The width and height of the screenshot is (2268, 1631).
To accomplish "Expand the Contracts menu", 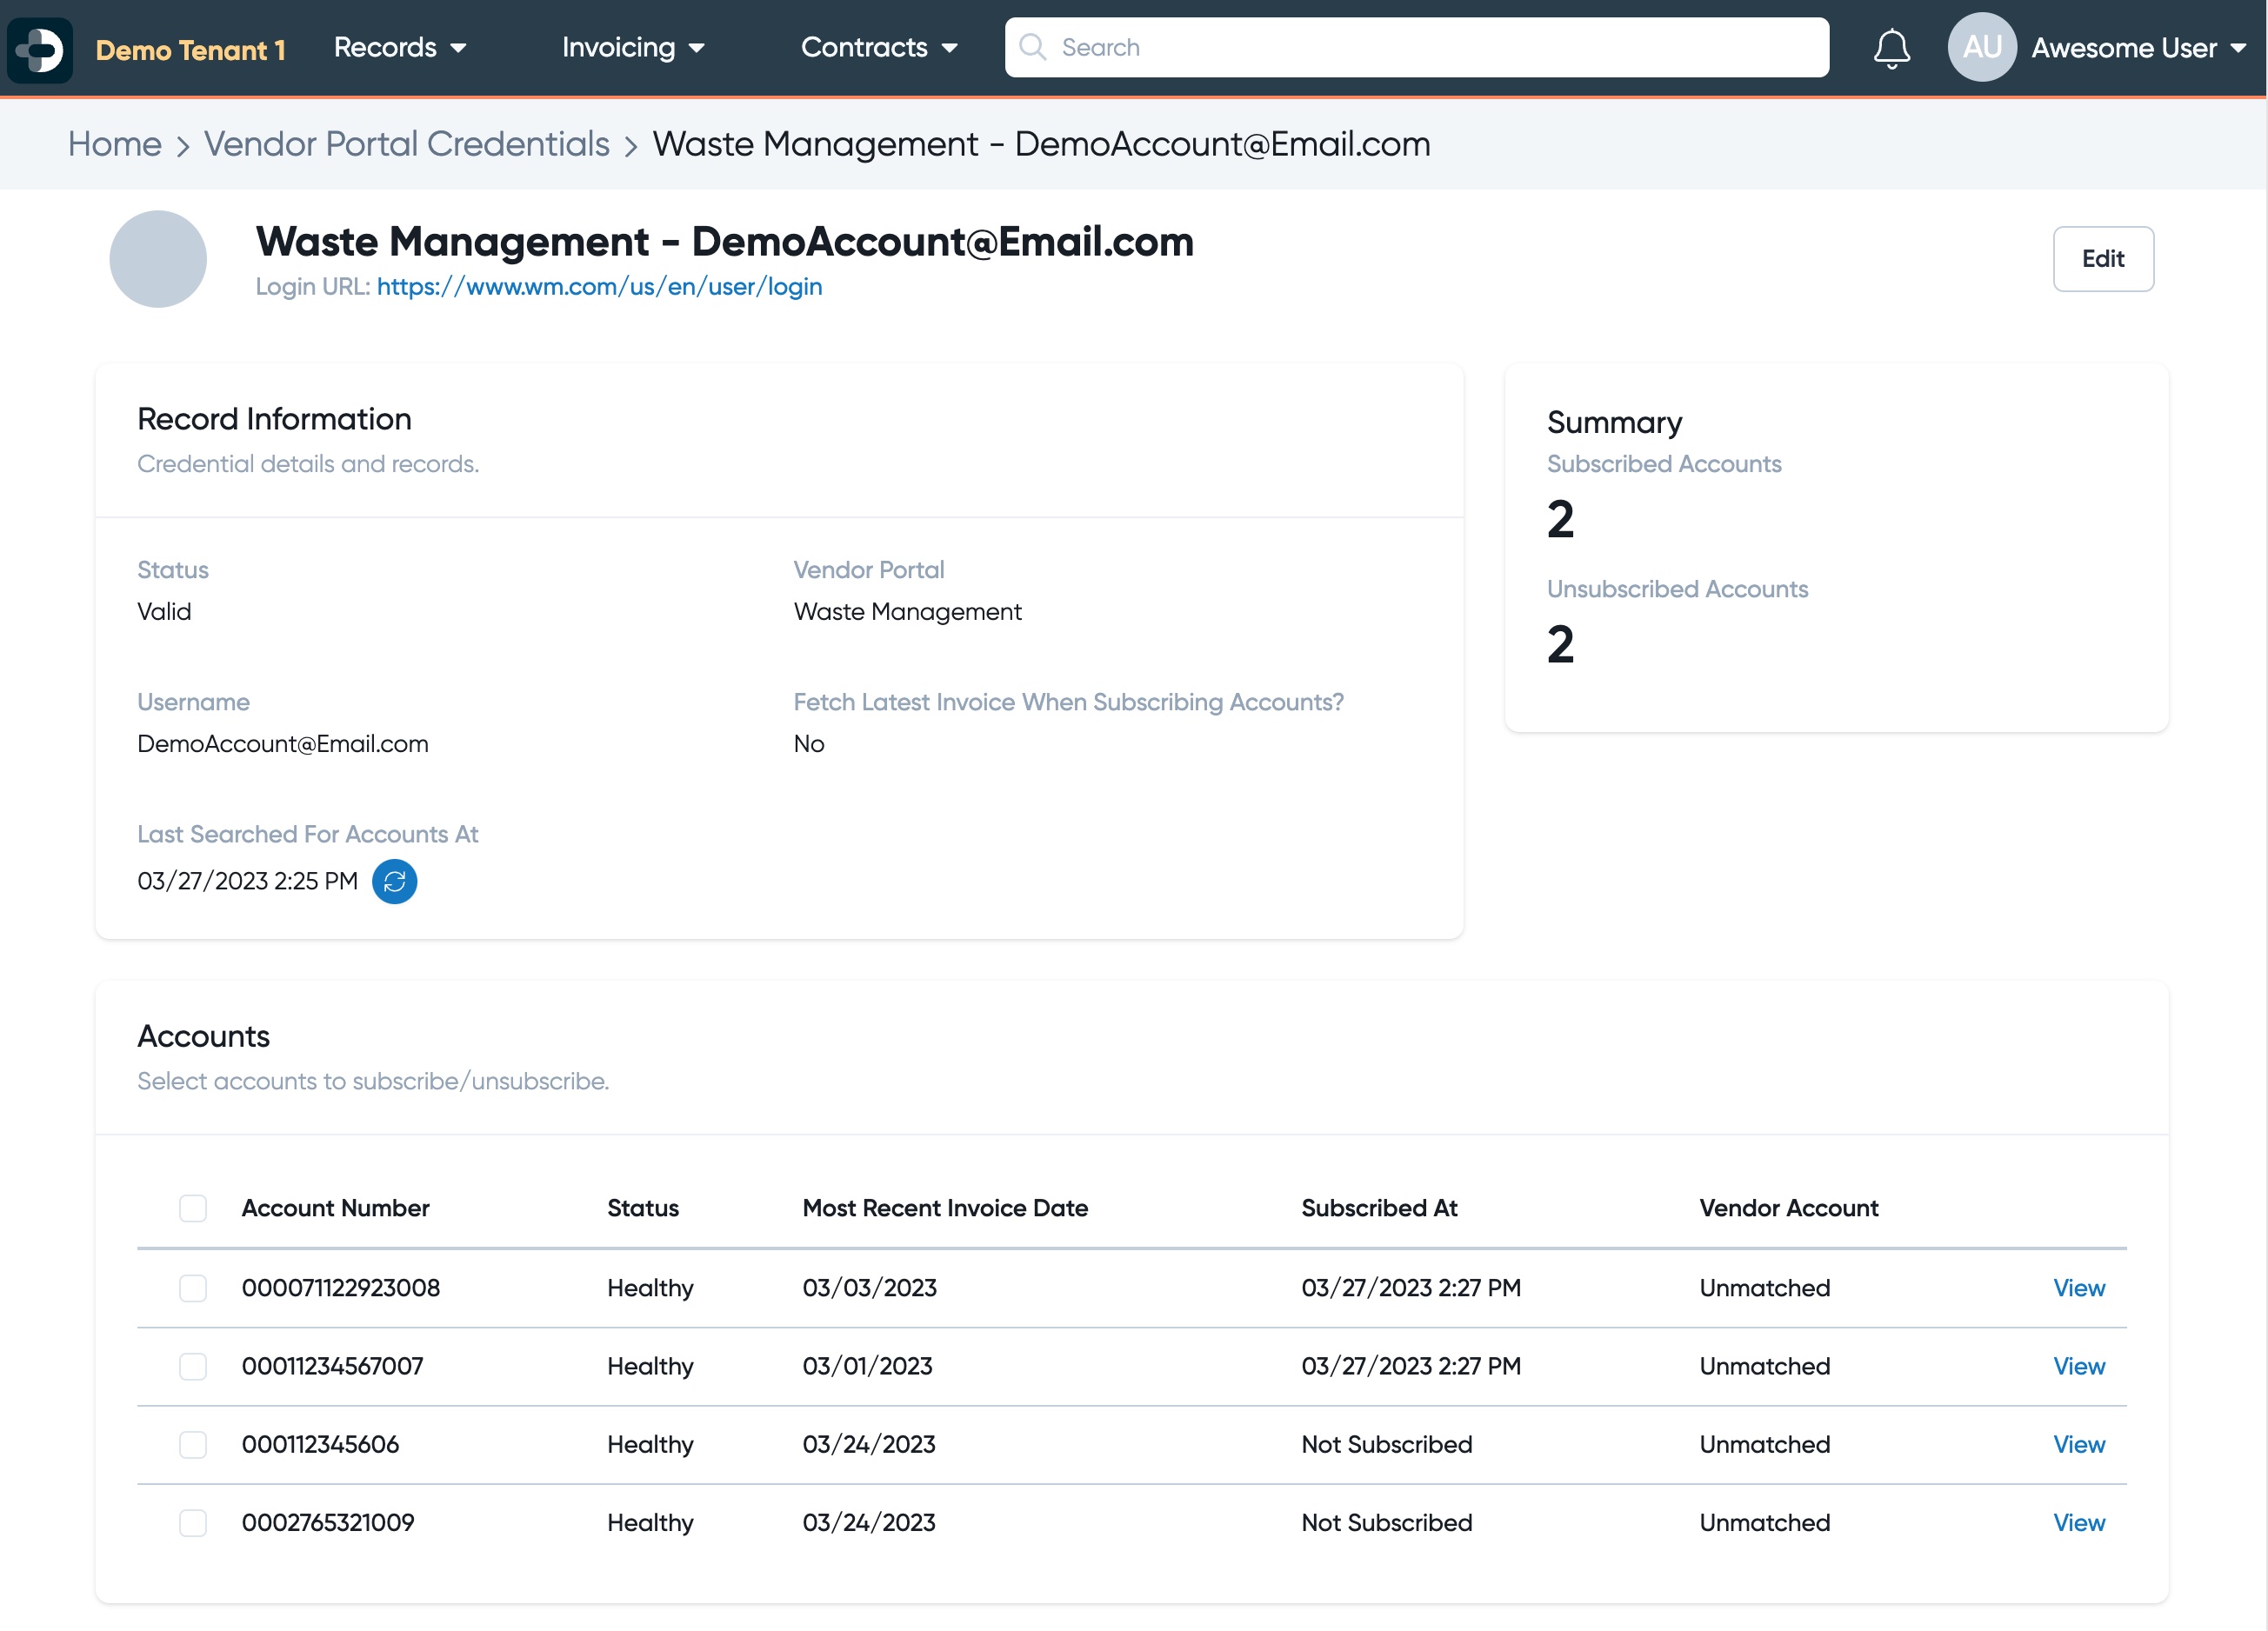I will click(x=879, y=47).
